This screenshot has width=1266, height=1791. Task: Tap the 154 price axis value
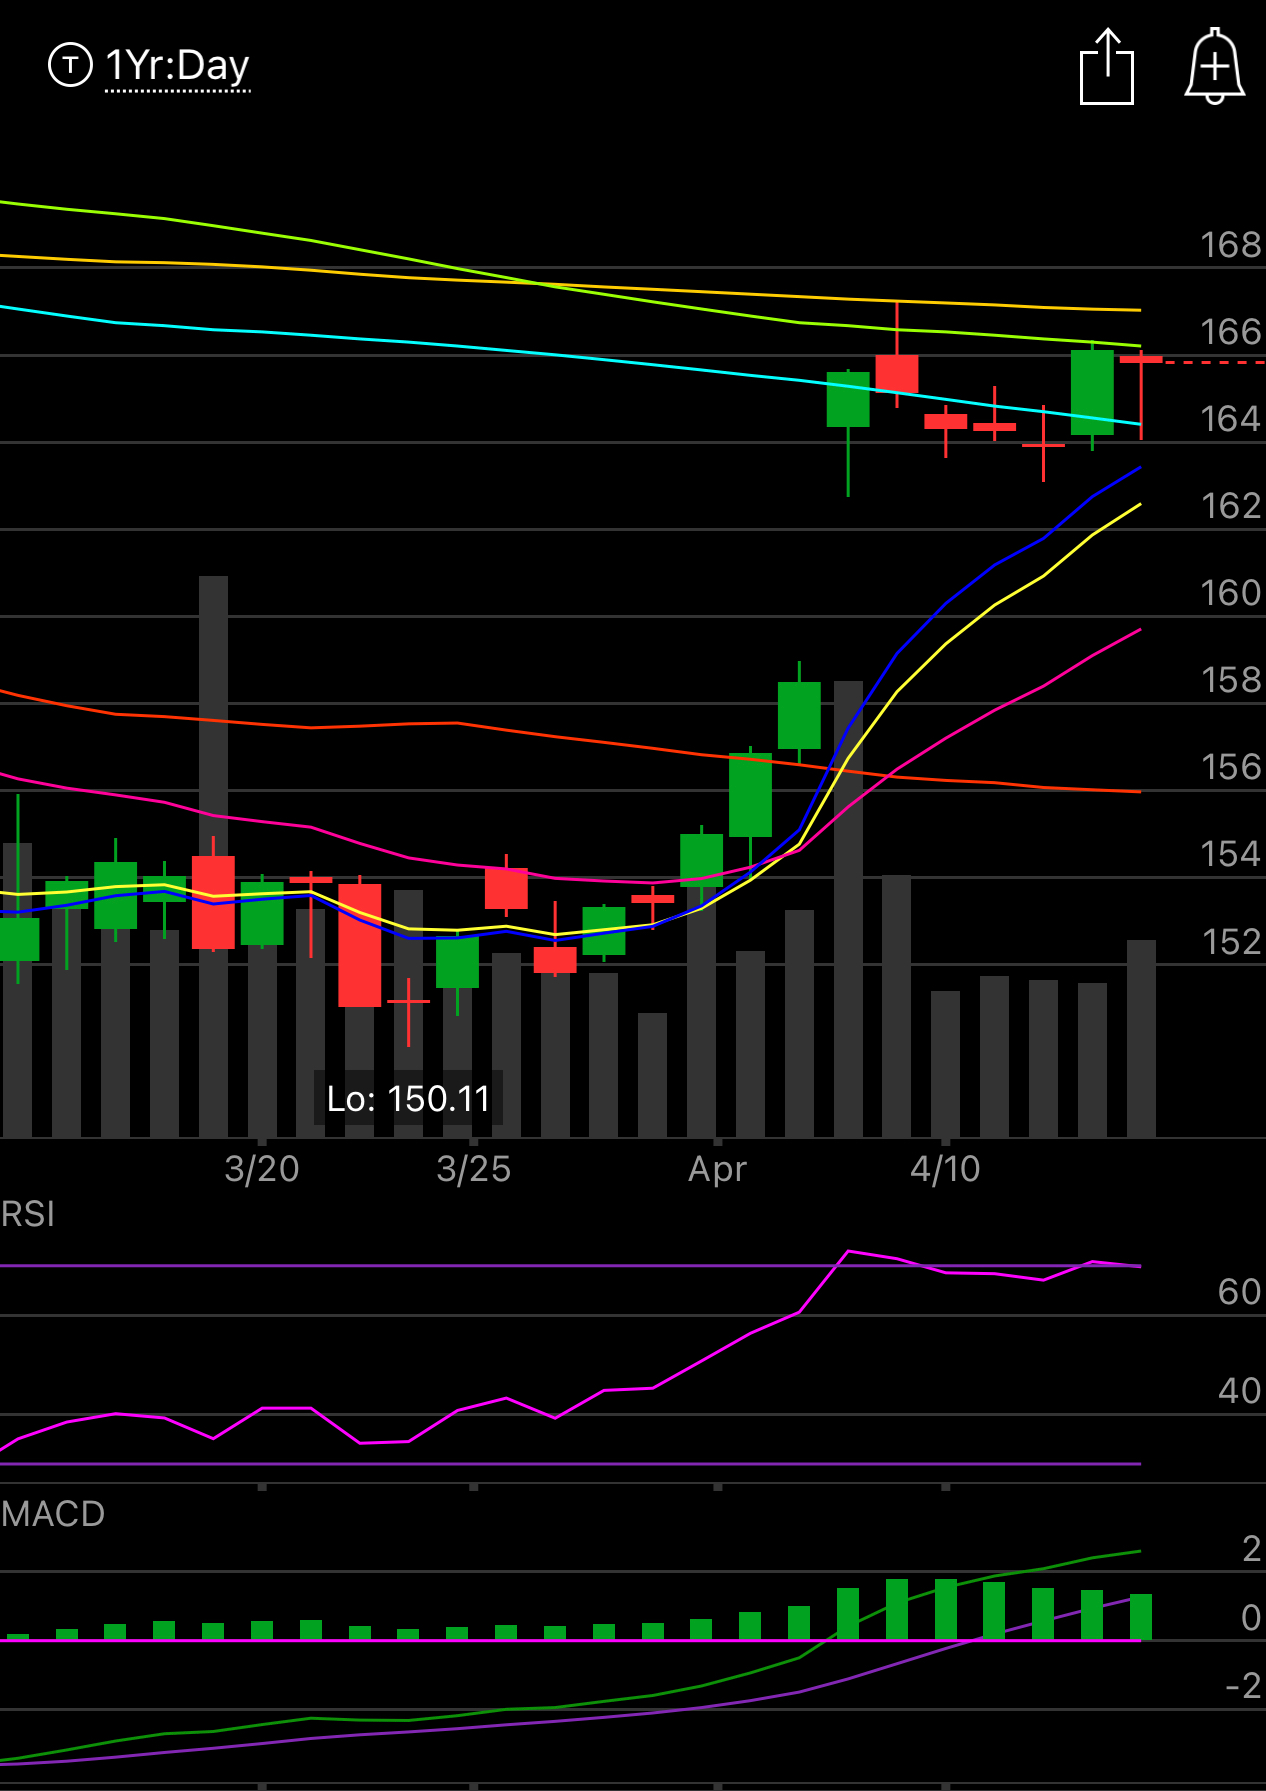coord(1231,854)
